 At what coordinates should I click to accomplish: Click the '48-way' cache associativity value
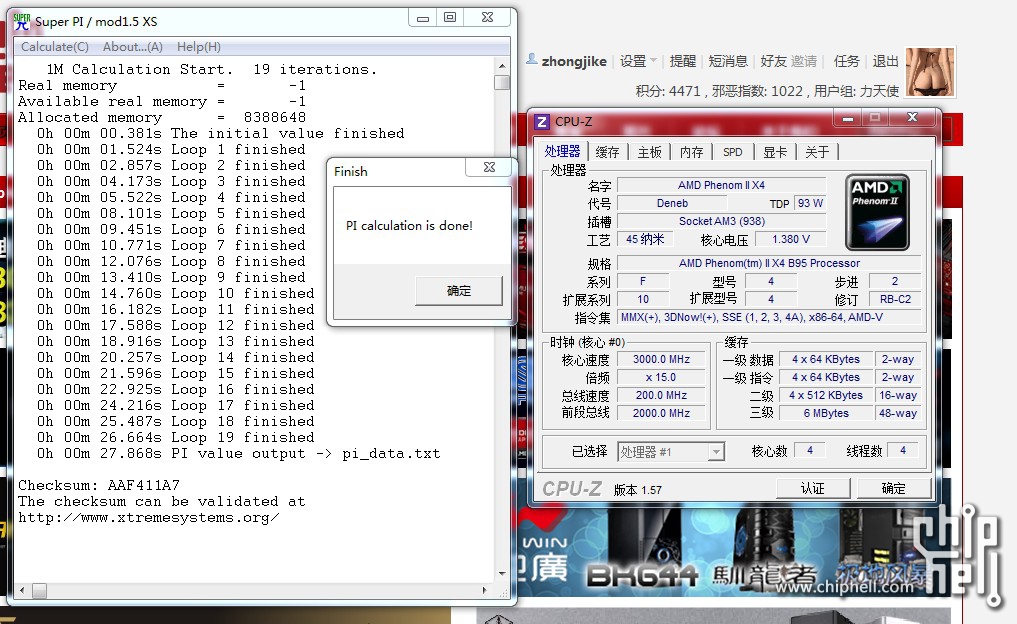(x=898, y=413)
